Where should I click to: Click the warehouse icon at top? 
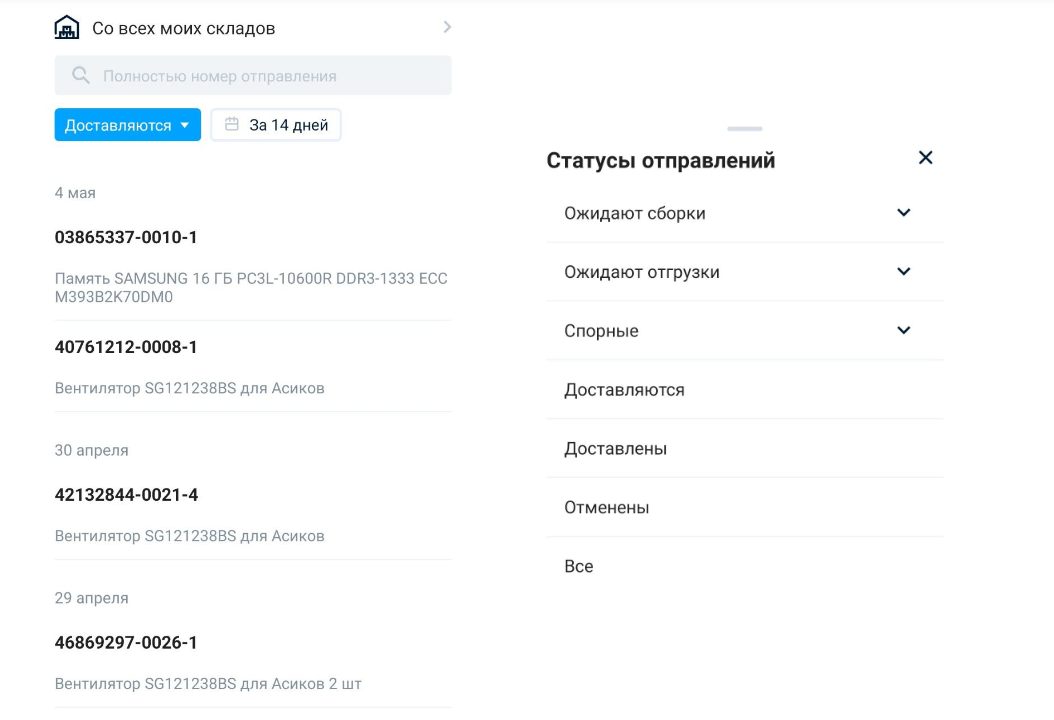(67, 28)
